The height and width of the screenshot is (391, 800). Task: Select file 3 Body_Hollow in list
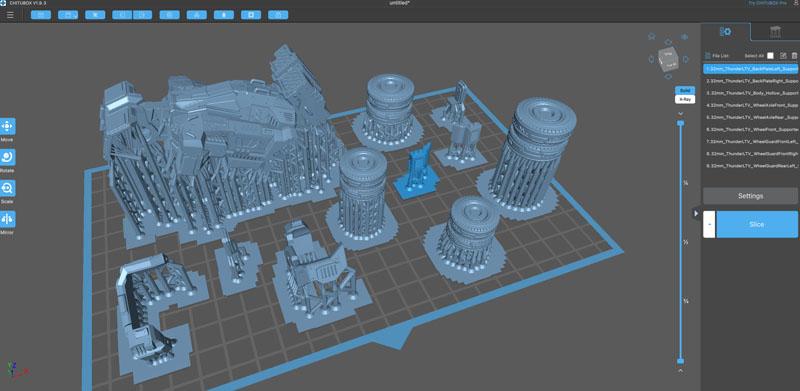750,93
